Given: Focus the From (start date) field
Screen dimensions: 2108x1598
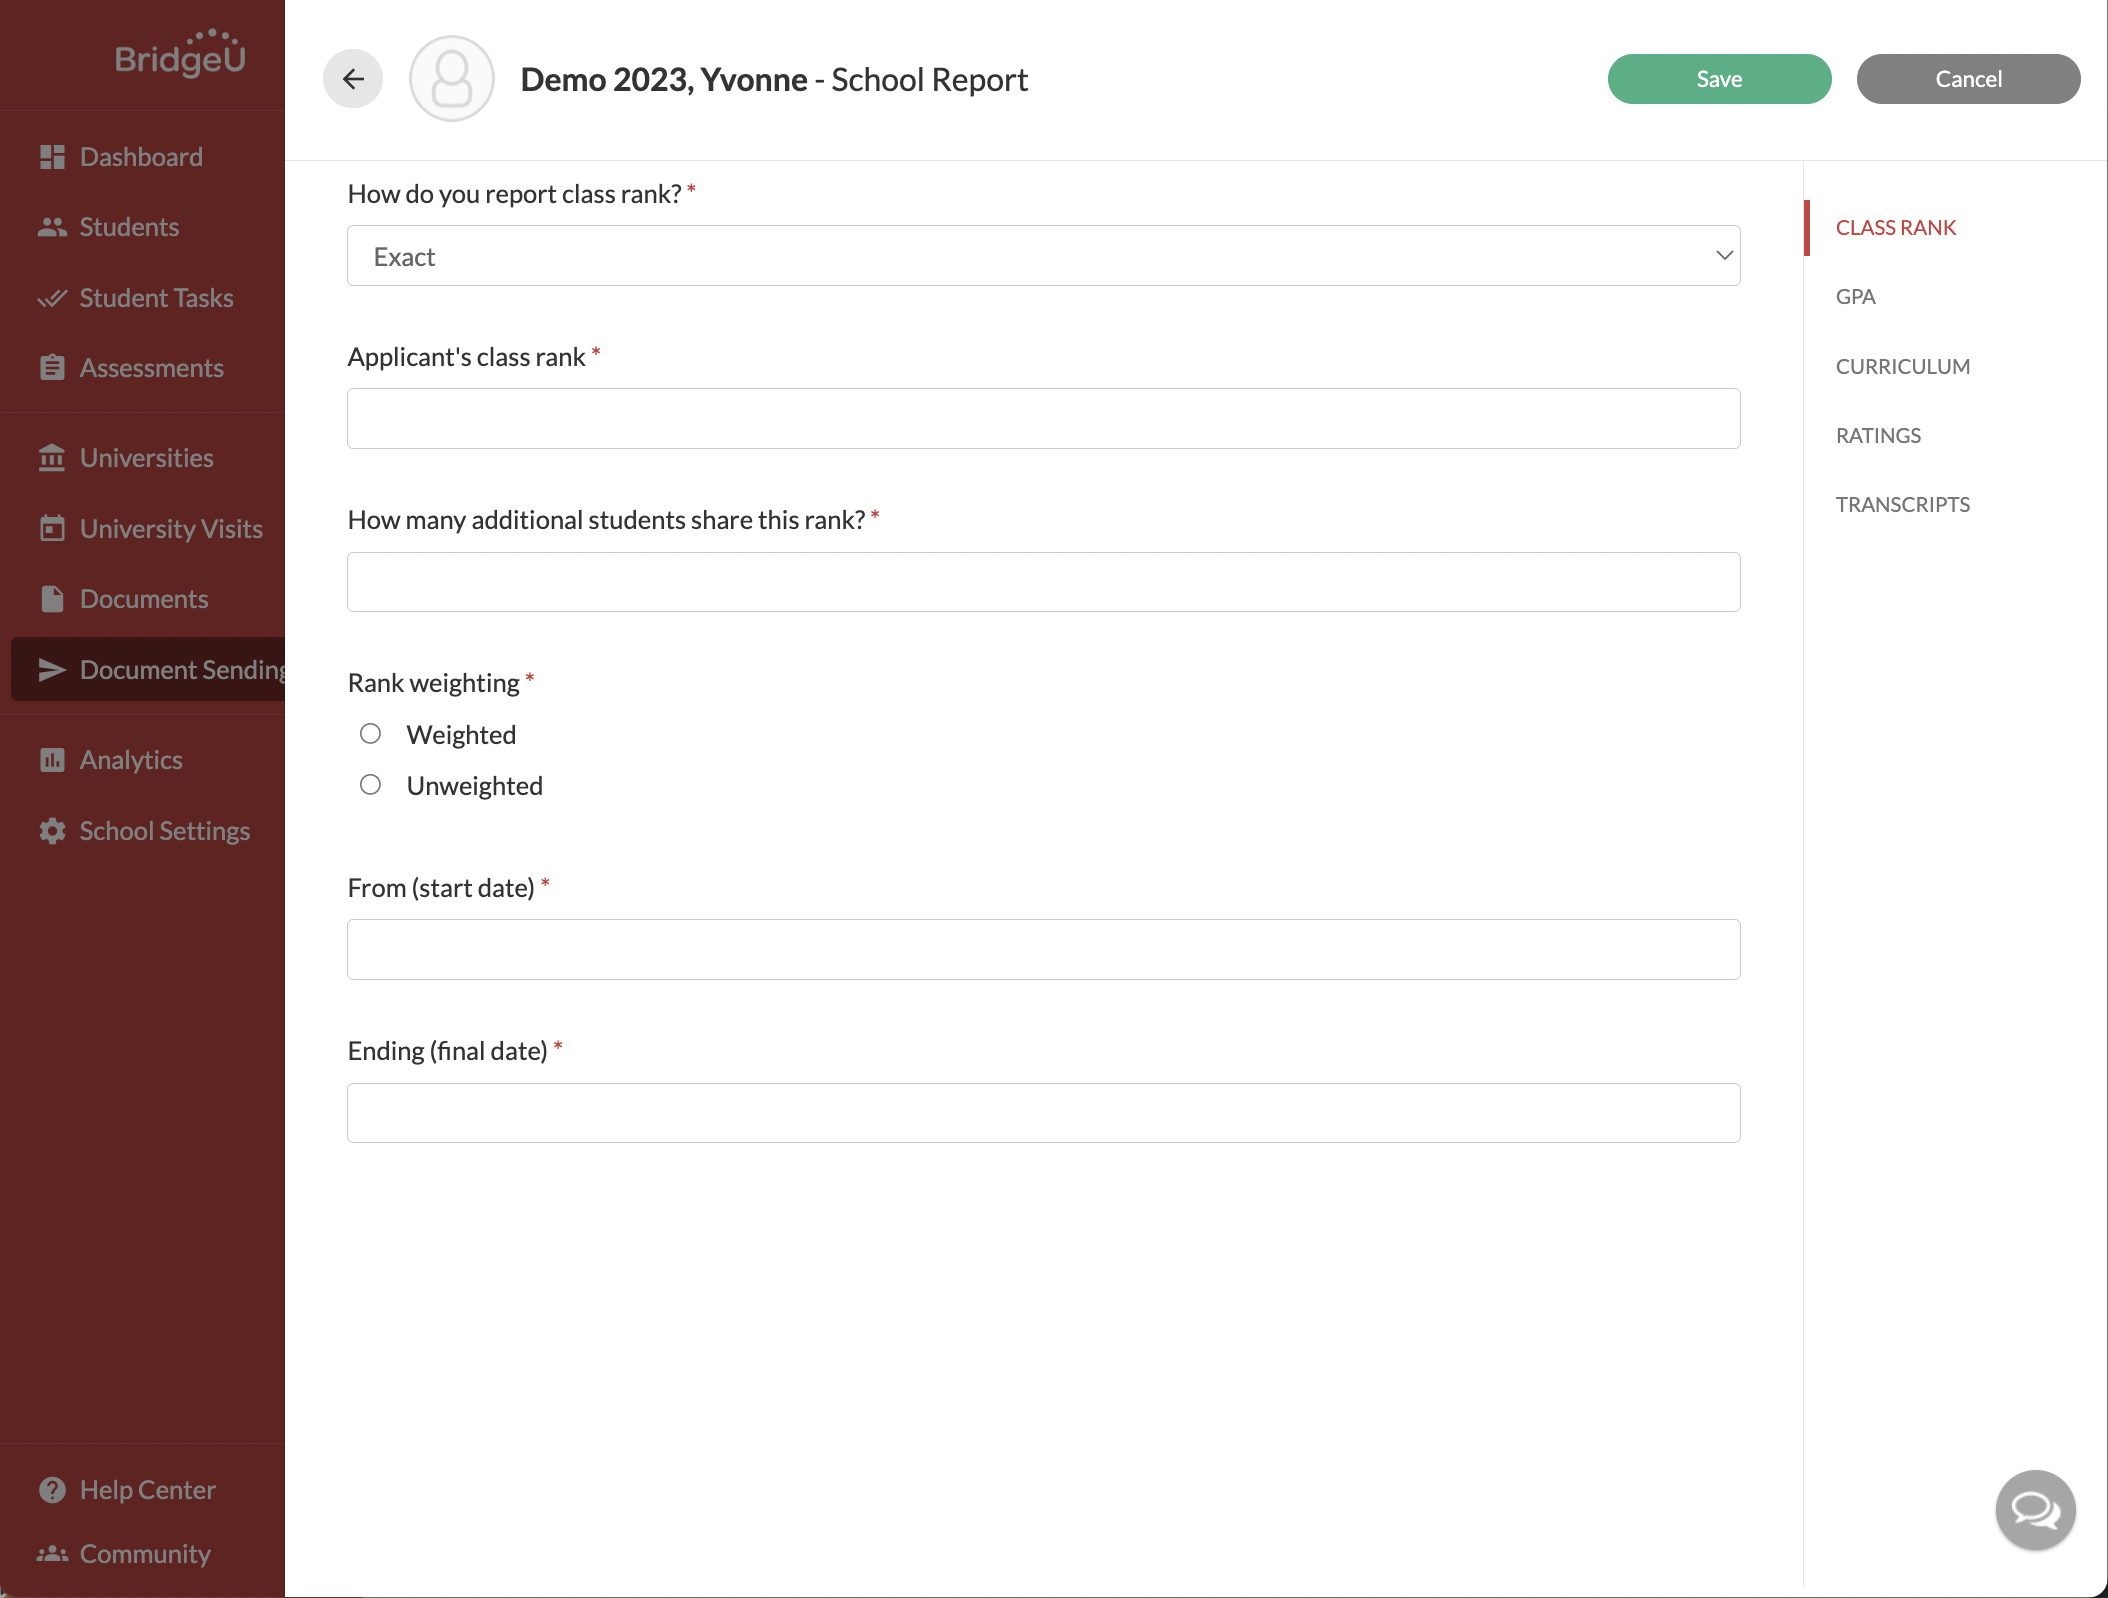Looking at the screenshot, I should point(1043,949).
